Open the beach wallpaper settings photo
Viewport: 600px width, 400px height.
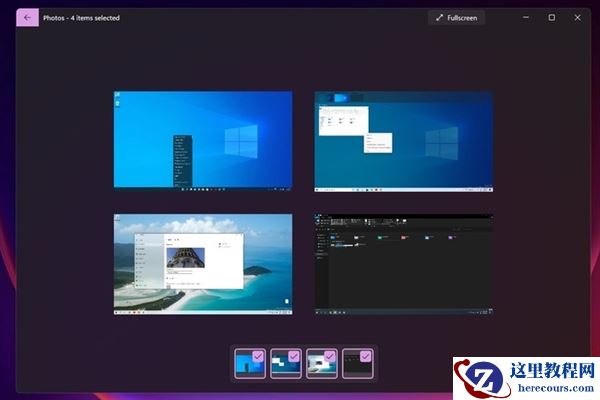point(203,264)
